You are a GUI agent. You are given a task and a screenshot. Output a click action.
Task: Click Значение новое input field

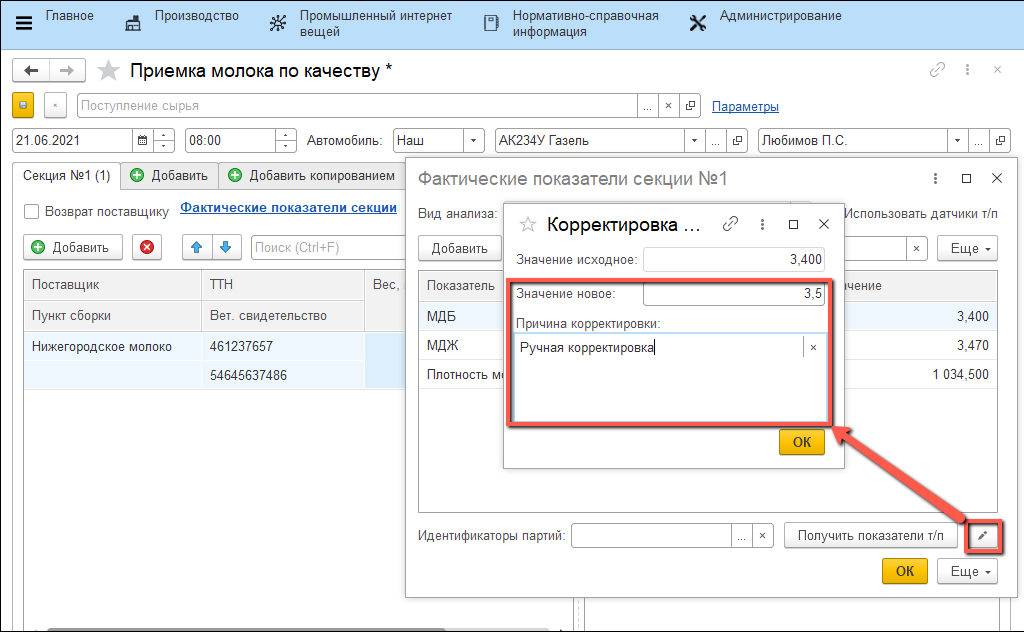[734, 294]
